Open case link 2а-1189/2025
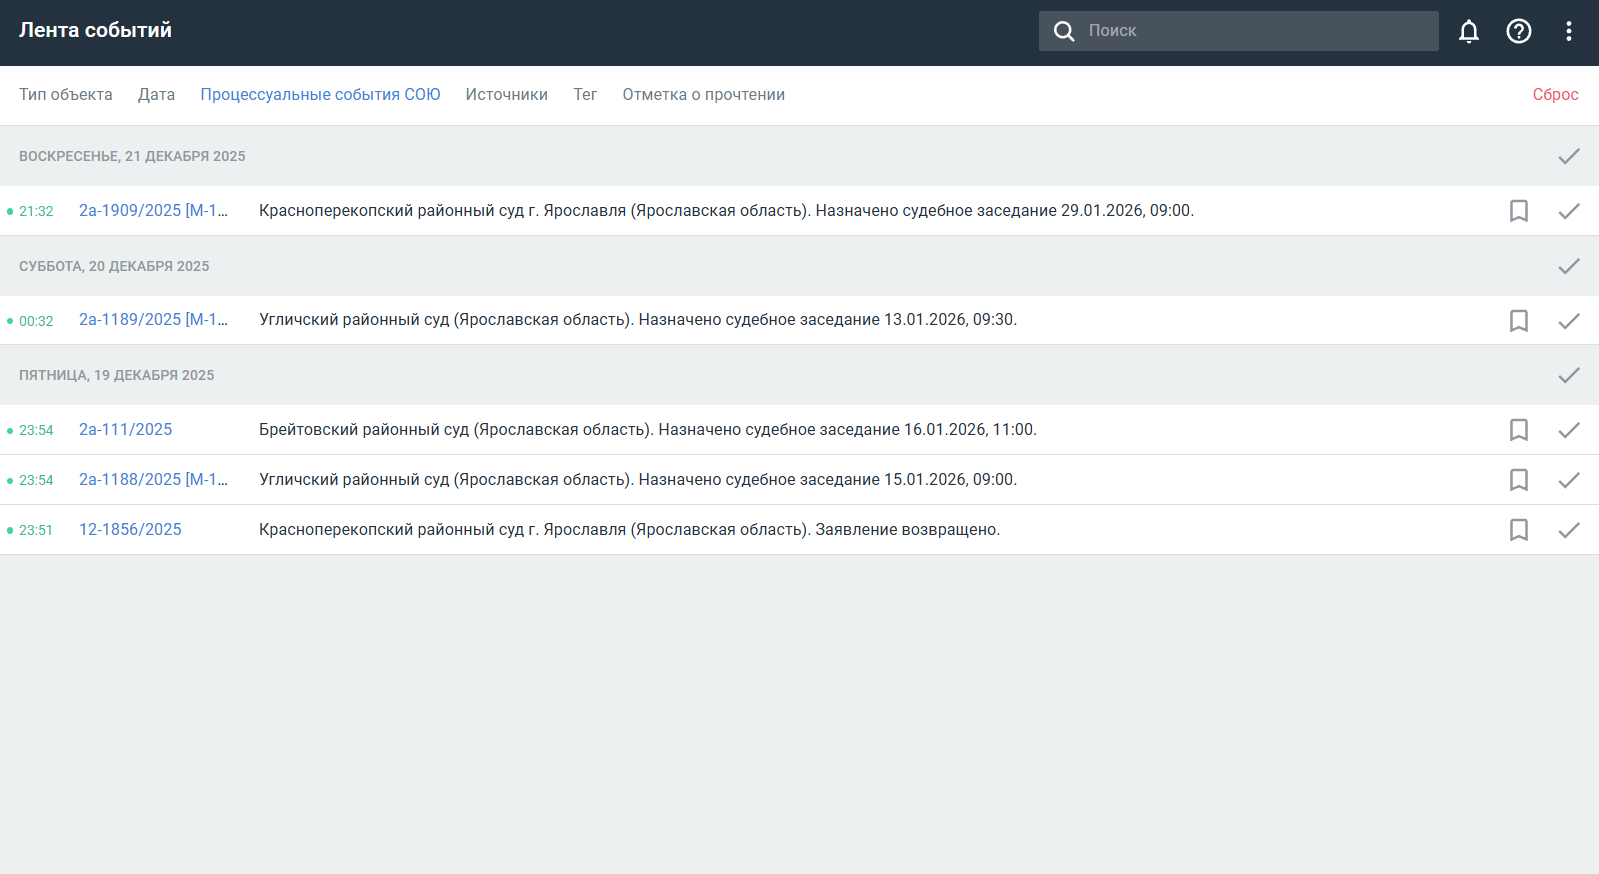Screen dimensions: 1599x874 pyautogui.click(x=153, y=320)
